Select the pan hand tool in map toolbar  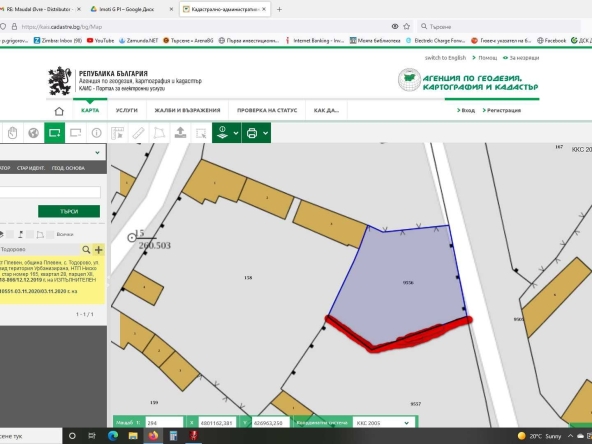tap(12, 133)
